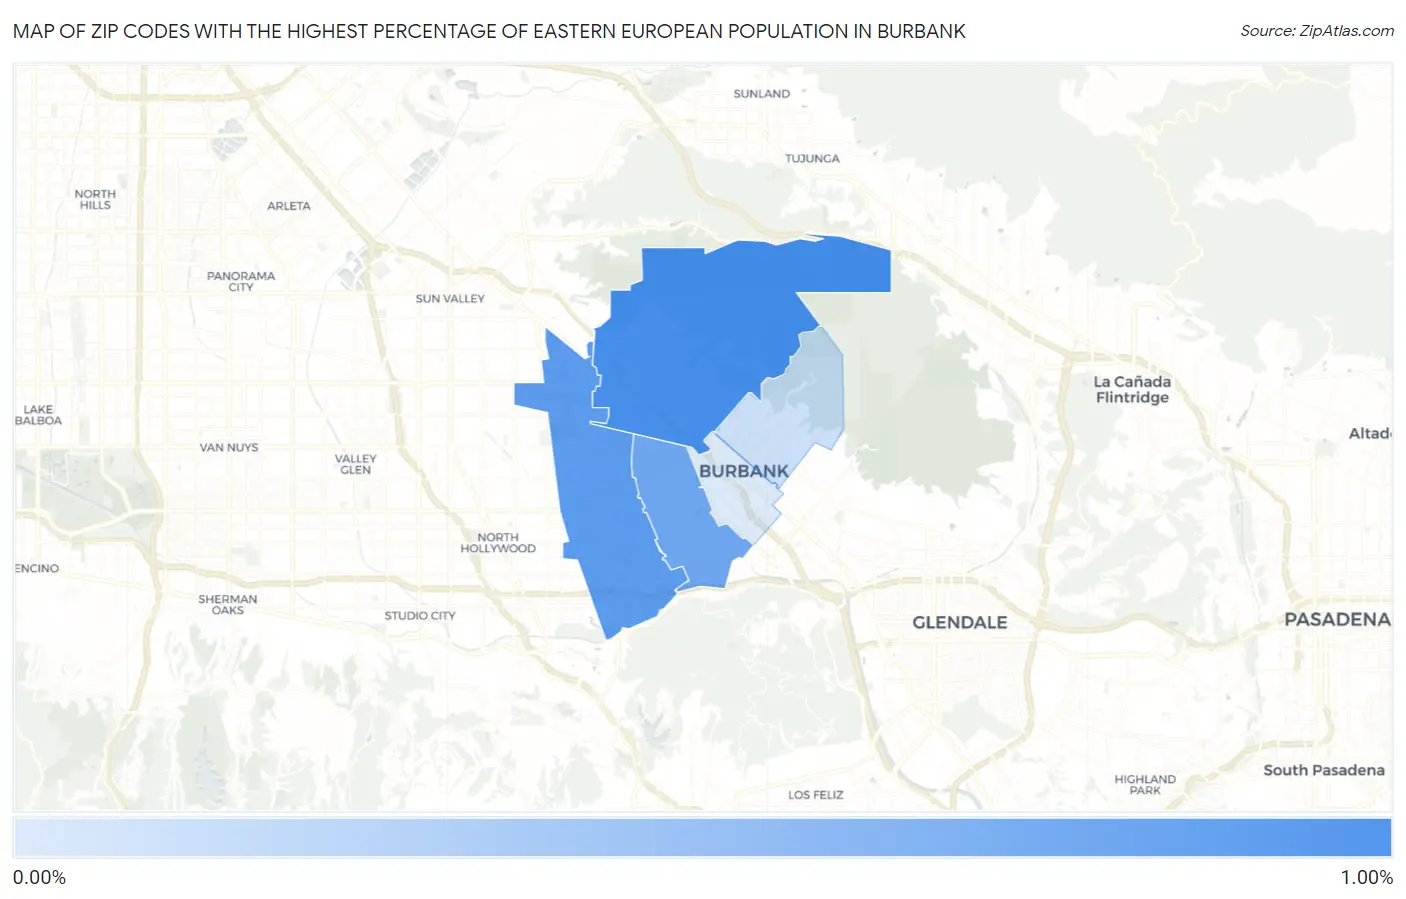Click the SHERMAN OAKS label
Viewport: 1406px width, 899px height.
tap(228, 605)
